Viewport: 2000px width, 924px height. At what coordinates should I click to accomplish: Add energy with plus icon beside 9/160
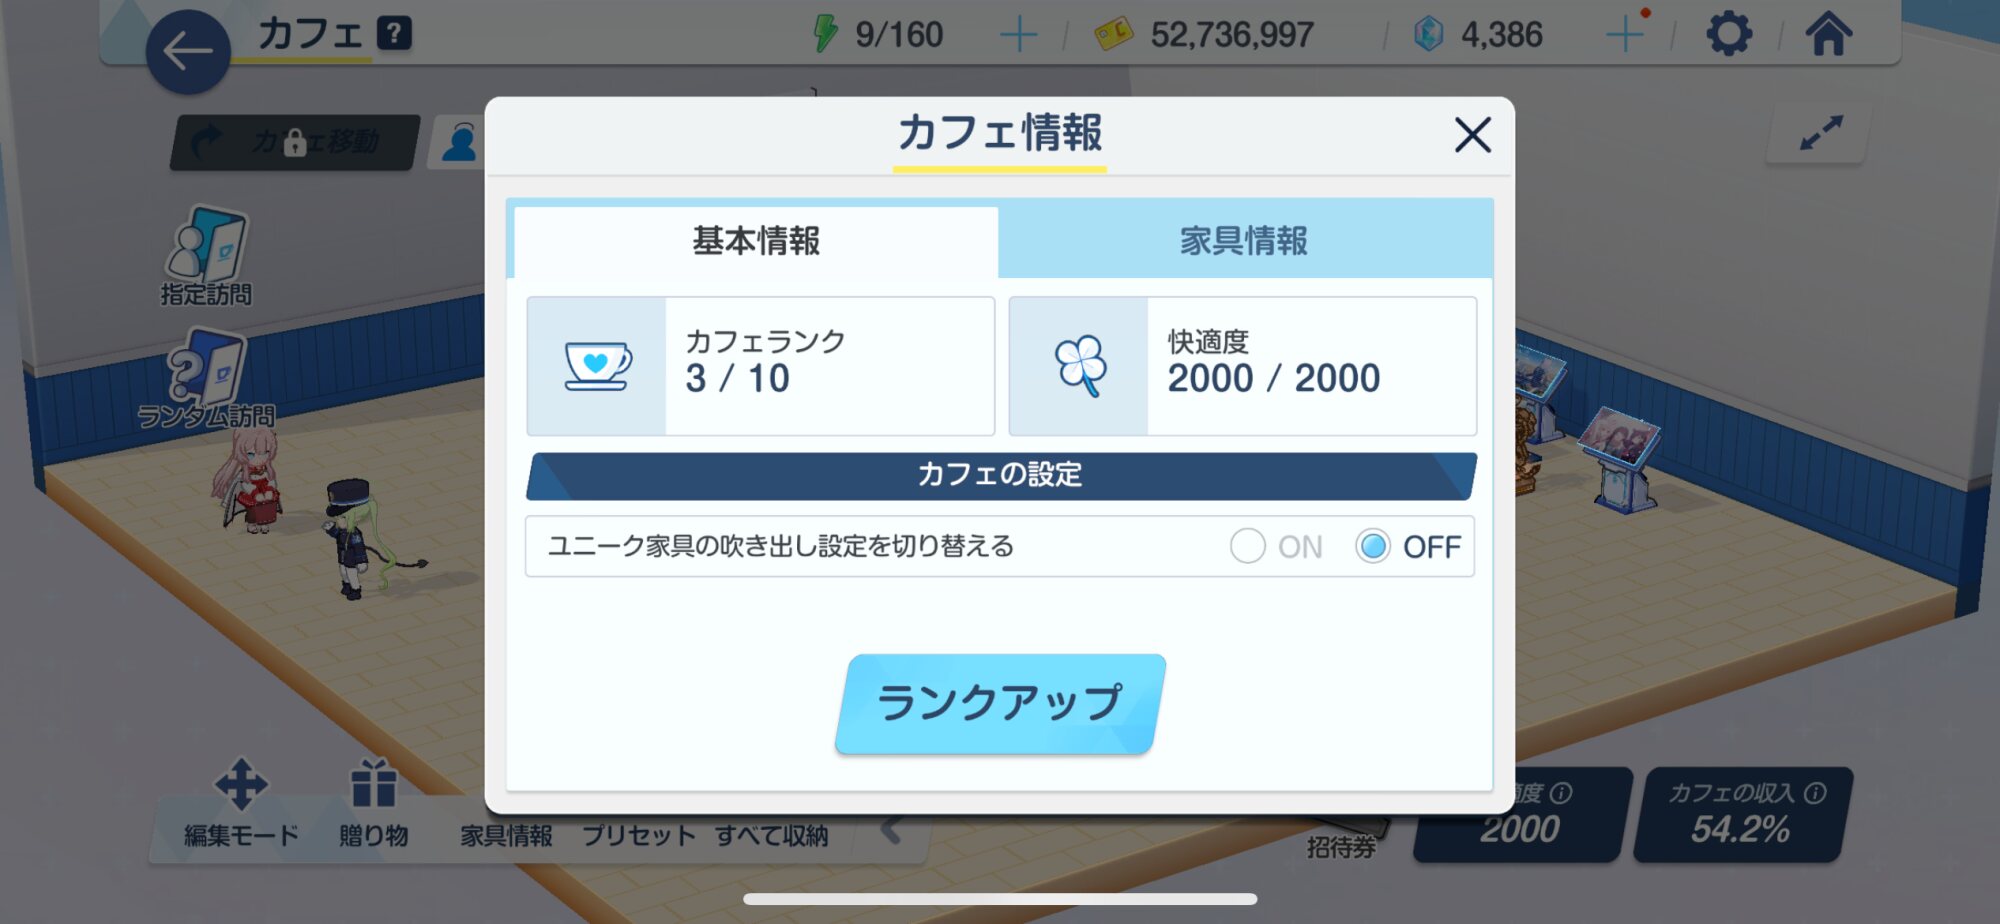click(1018, 35)
